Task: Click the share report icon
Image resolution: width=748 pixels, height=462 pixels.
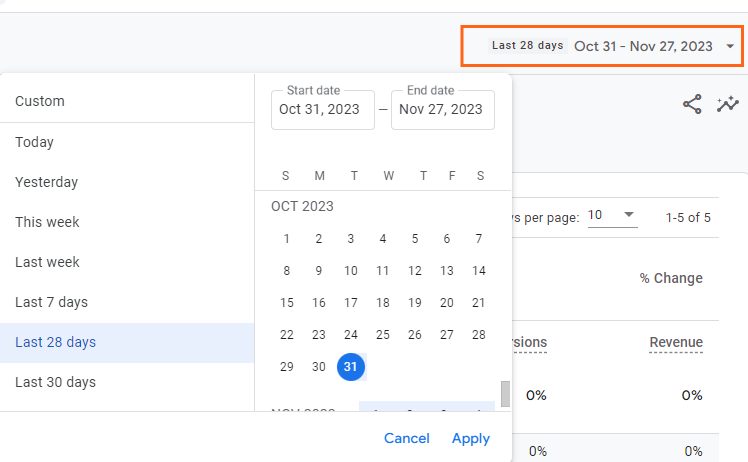Action: pos(692,104)
